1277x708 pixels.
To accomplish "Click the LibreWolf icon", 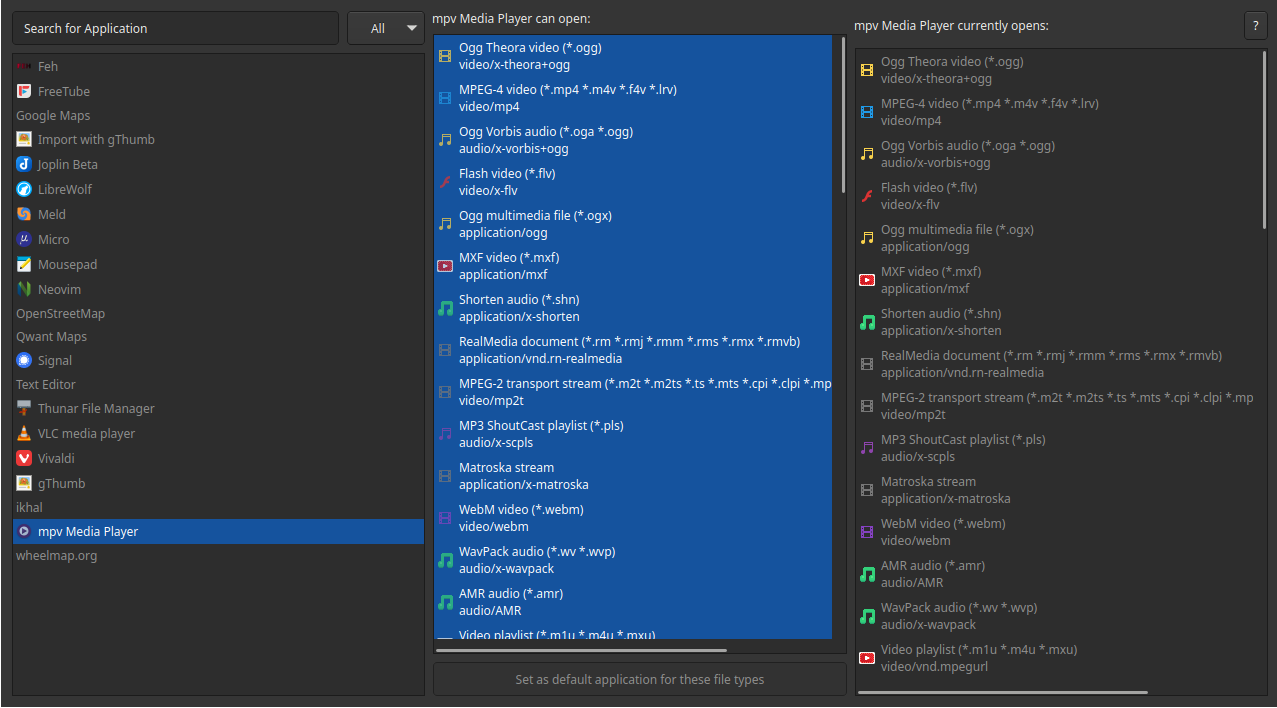I will pos(23,189).
